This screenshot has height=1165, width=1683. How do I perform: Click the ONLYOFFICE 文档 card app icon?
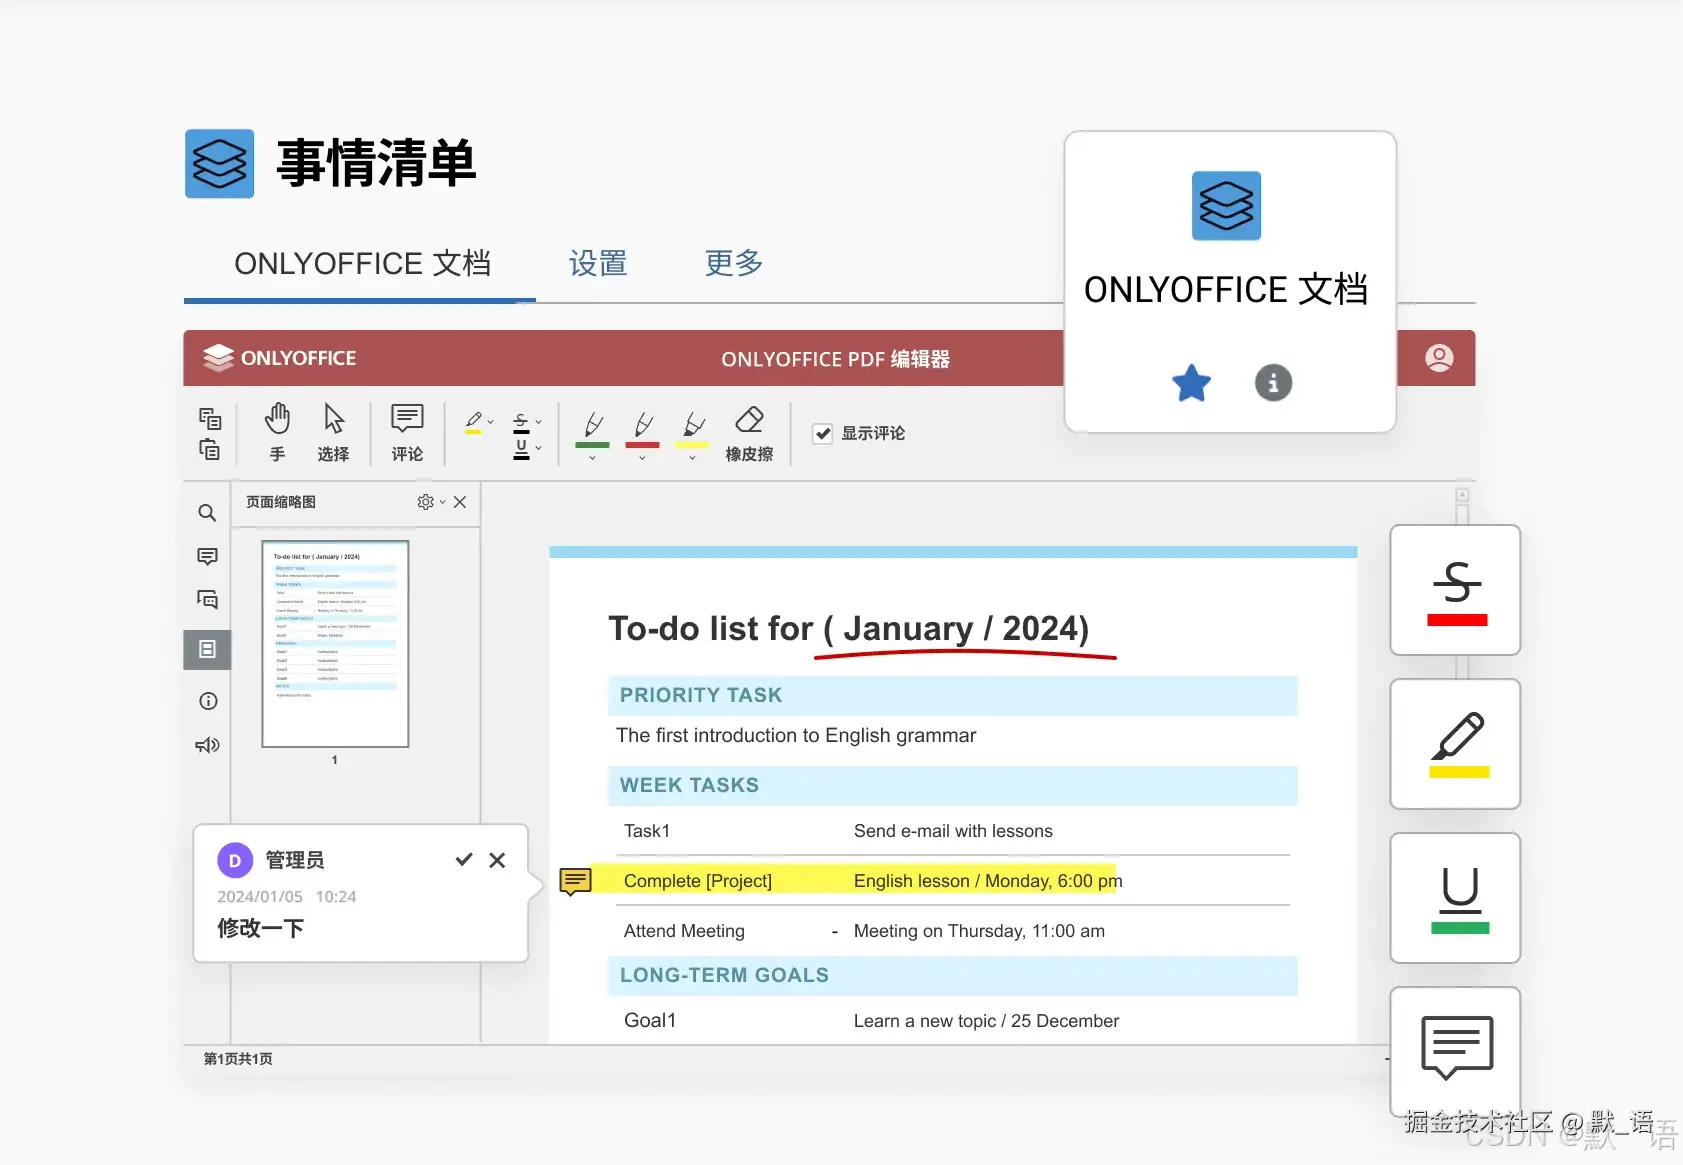click(1227, 206)
